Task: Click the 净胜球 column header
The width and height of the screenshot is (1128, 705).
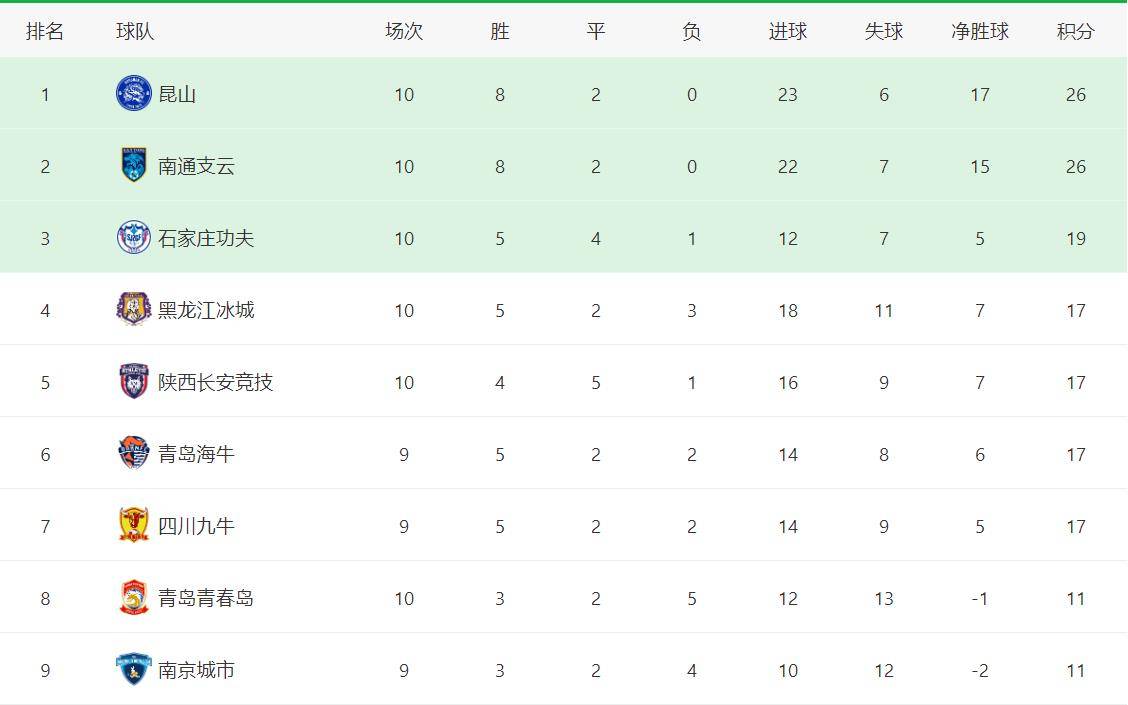Action: tap(980, 31)
